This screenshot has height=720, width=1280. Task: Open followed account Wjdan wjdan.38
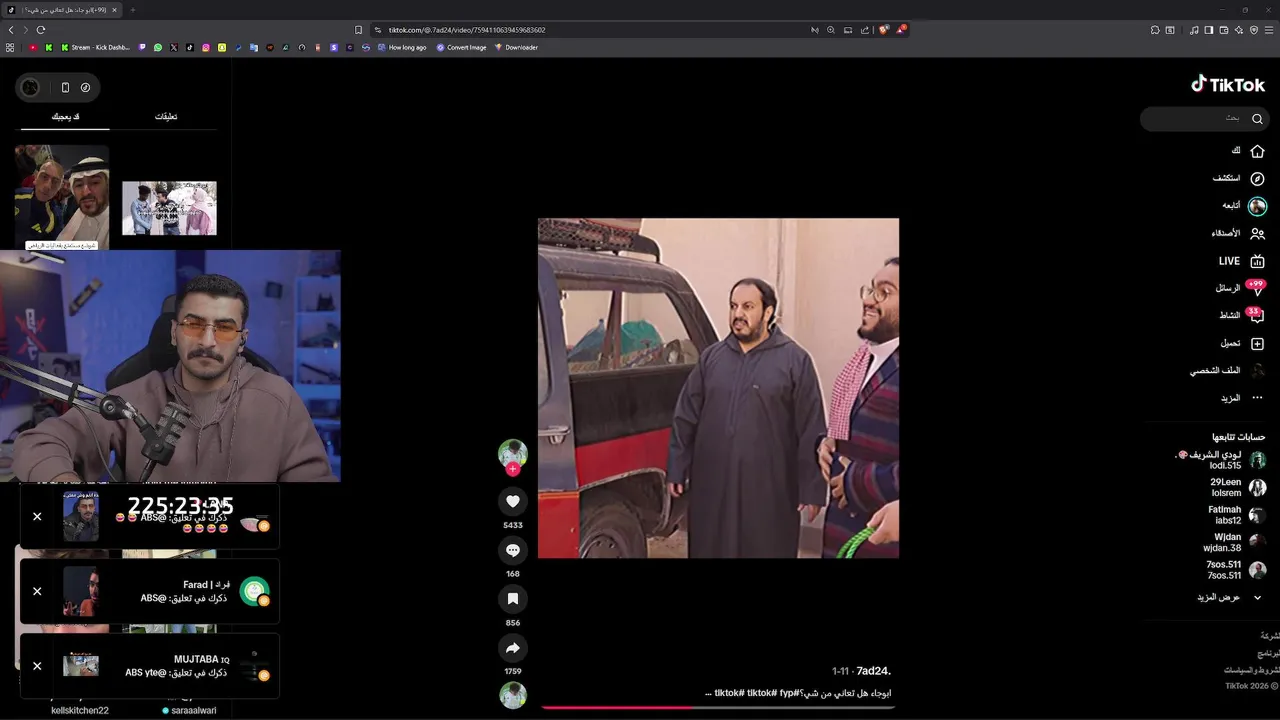coord(1236,543)
